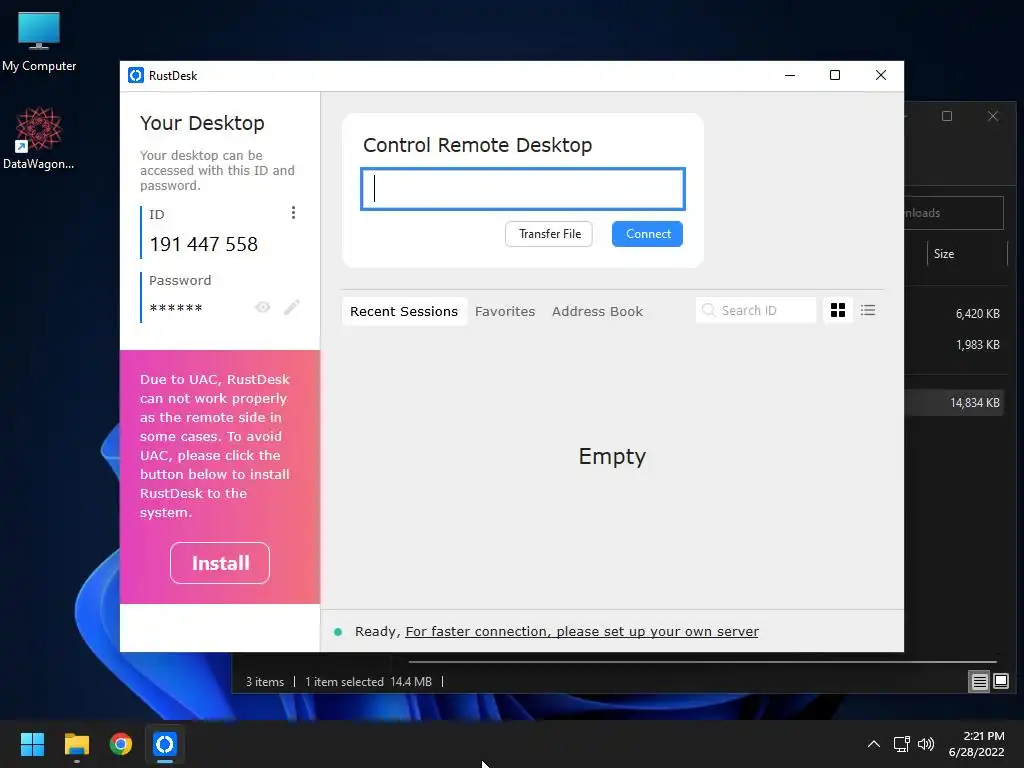Select the Recent Sessions tab

pyautogui.click(x=404, y=312)
